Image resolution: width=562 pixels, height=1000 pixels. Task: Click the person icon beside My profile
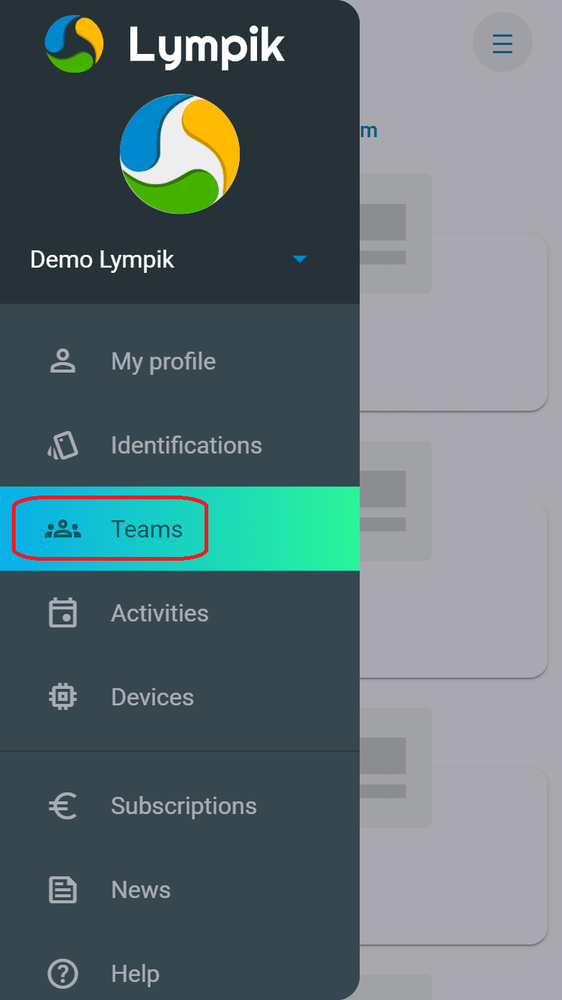[63, 361]
